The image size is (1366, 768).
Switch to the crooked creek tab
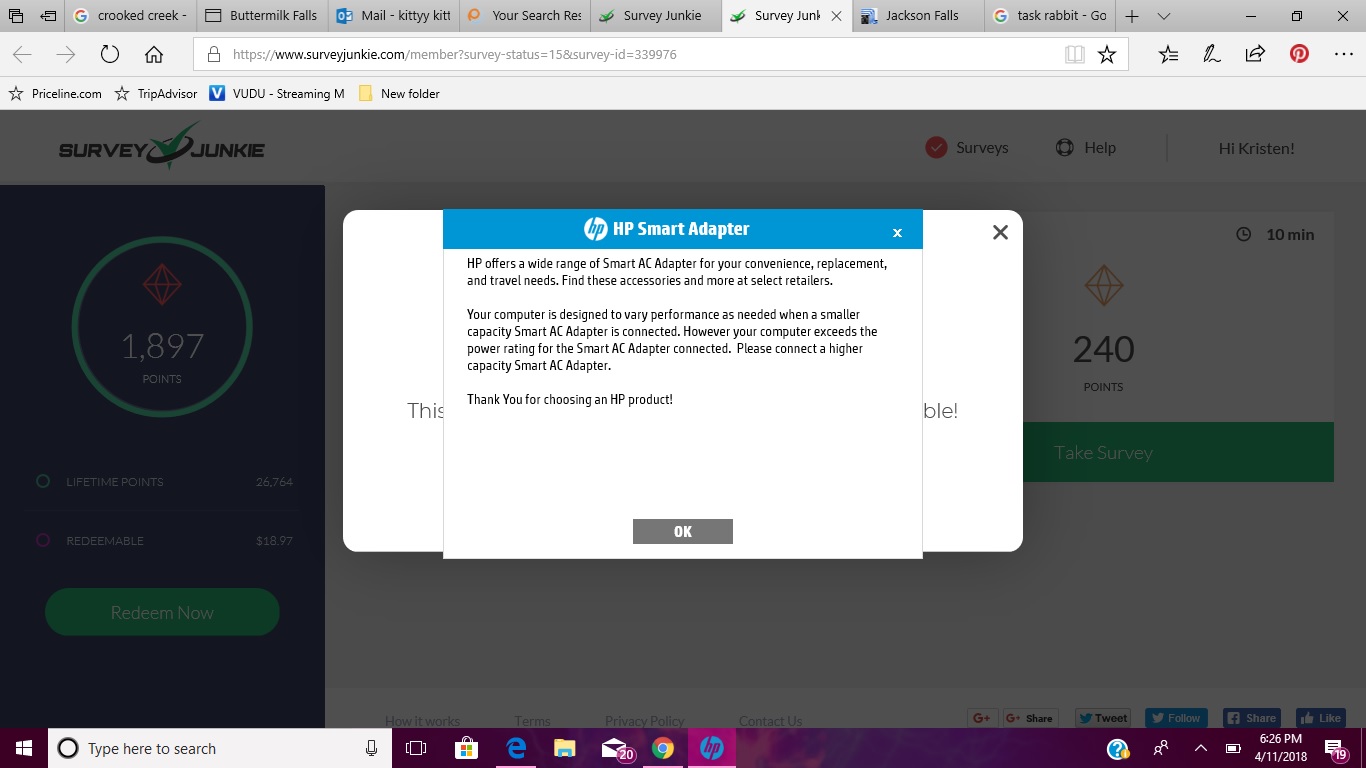tap(130, 16)
